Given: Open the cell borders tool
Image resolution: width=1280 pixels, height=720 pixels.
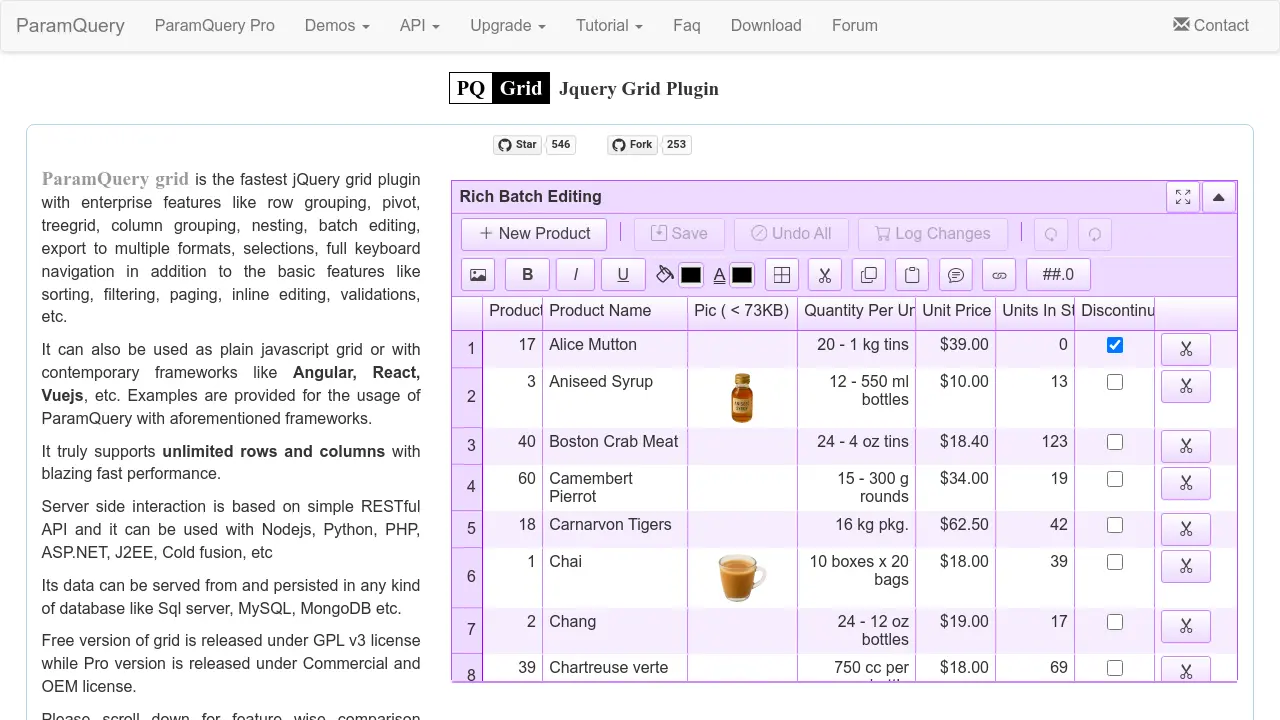Looking at the screenshot, I should tap(782, 275).
